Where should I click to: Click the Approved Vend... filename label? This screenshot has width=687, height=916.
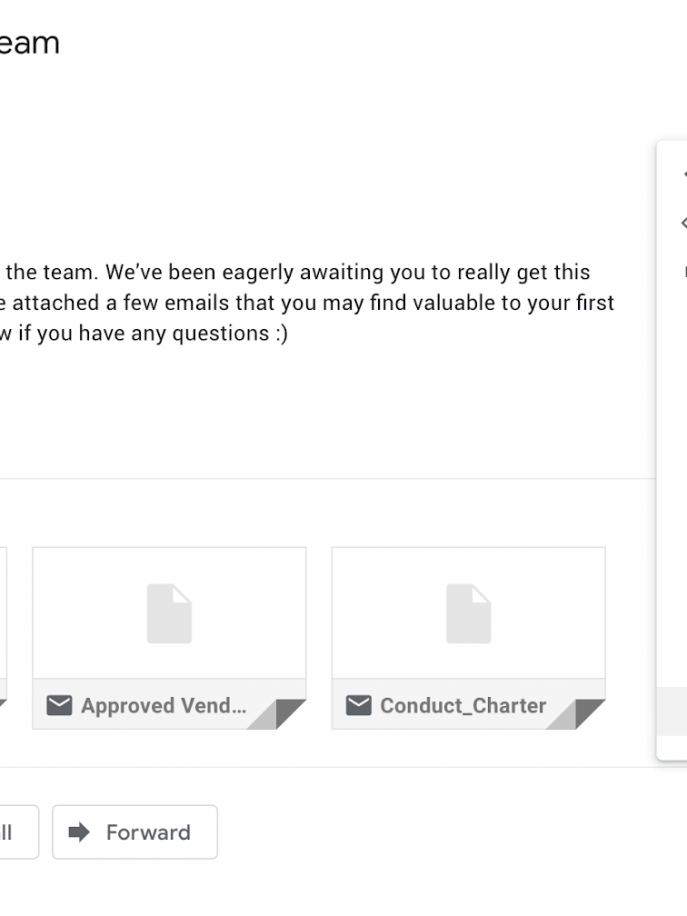(x=163, y=706)
